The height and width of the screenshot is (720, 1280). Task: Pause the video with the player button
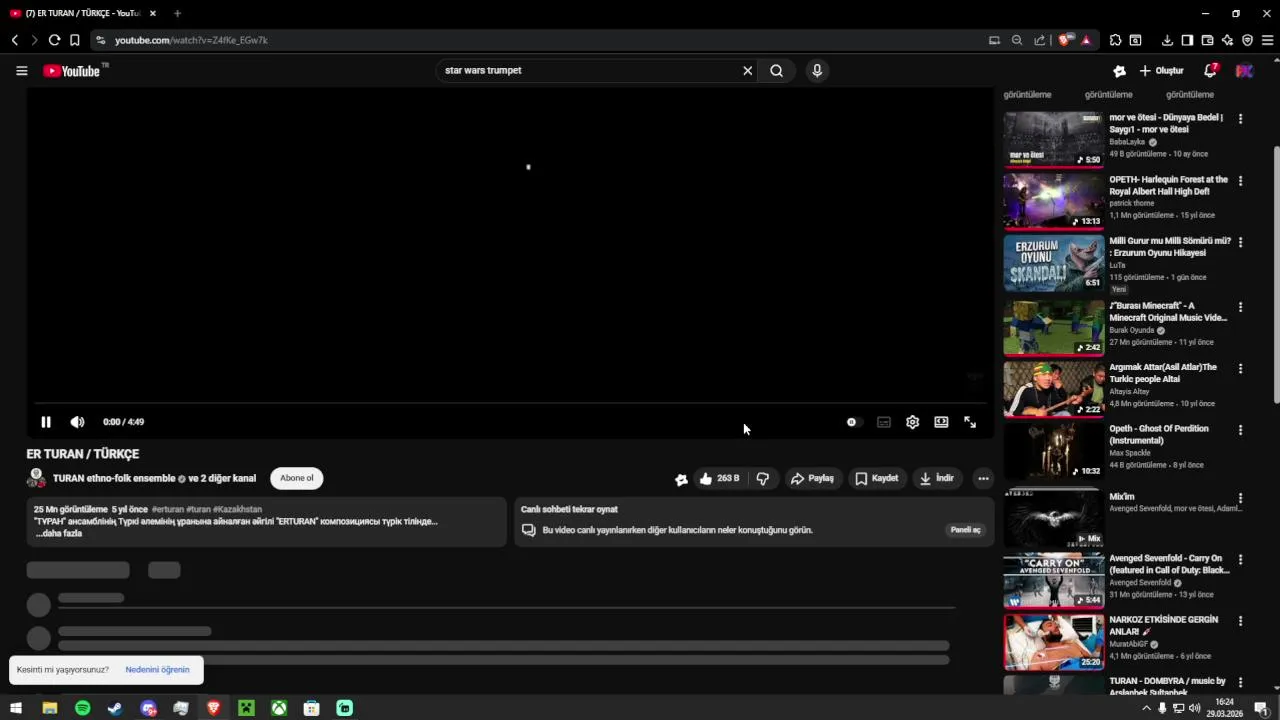pos(45,422)
